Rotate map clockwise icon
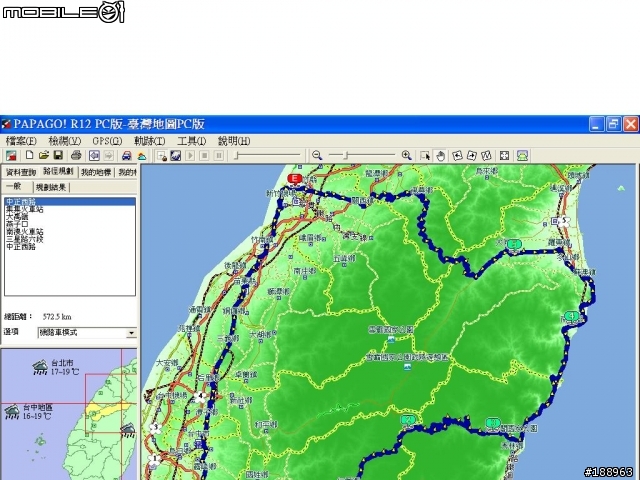The width and height of the screenshot is (640, 480). pyautogui.click(x=471, y=156)
